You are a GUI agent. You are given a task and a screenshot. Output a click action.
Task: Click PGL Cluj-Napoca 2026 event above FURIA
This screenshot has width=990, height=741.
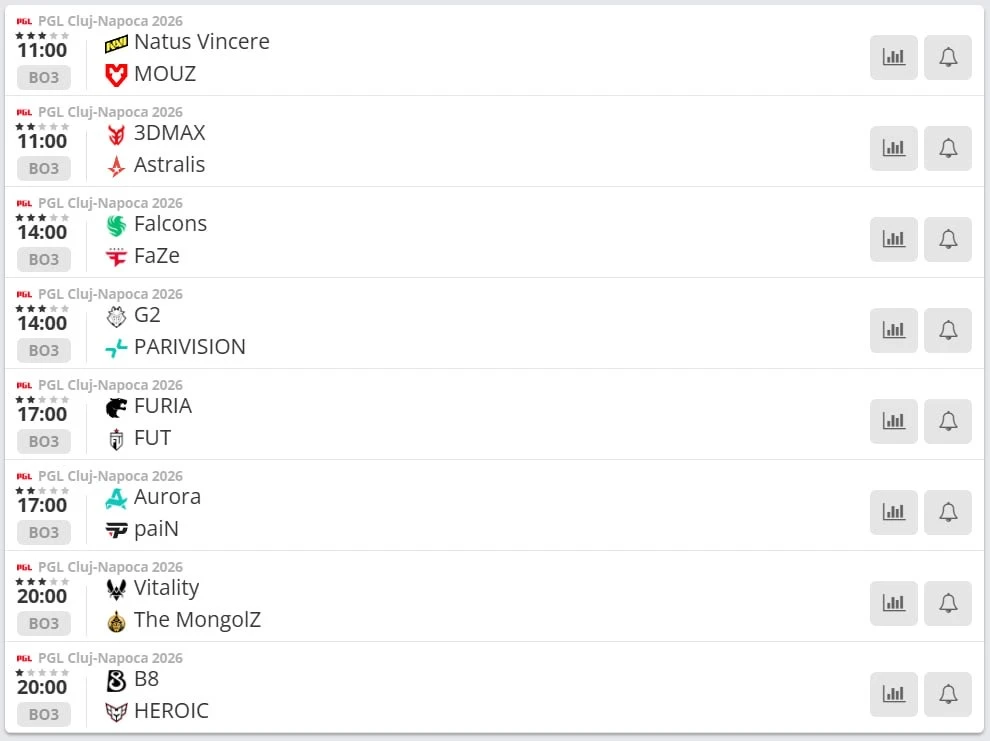(110, 385)
